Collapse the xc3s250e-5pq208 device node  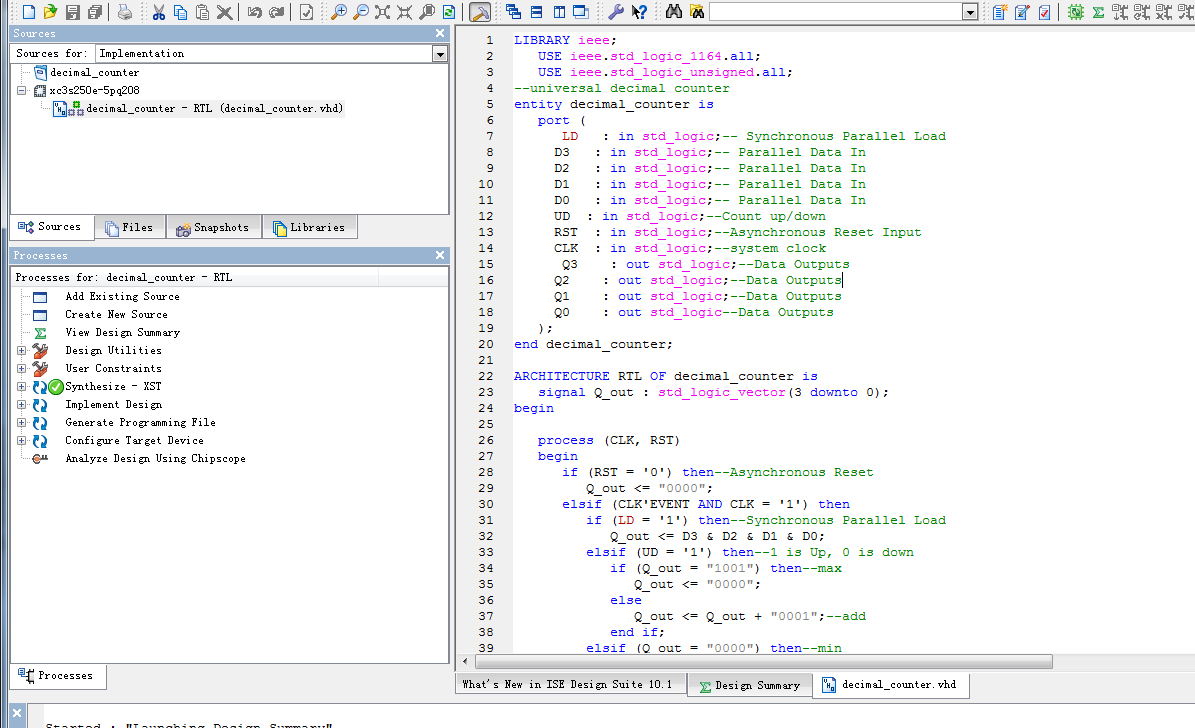click(x=22, y=90)
